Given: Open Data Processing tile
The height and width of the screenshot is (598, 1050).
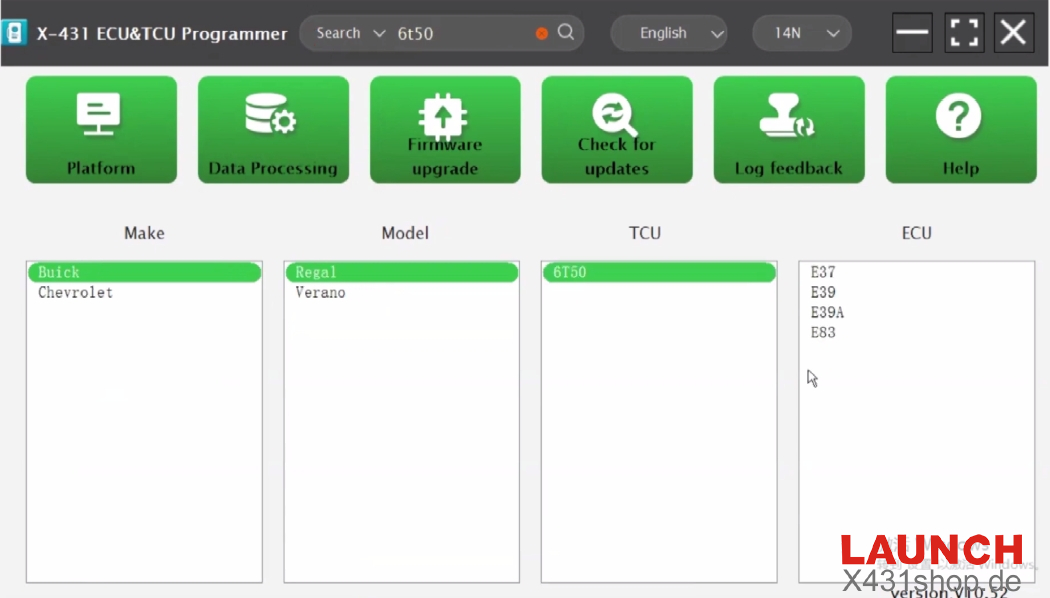Looking at the screenshot, I should coord(273,130).
